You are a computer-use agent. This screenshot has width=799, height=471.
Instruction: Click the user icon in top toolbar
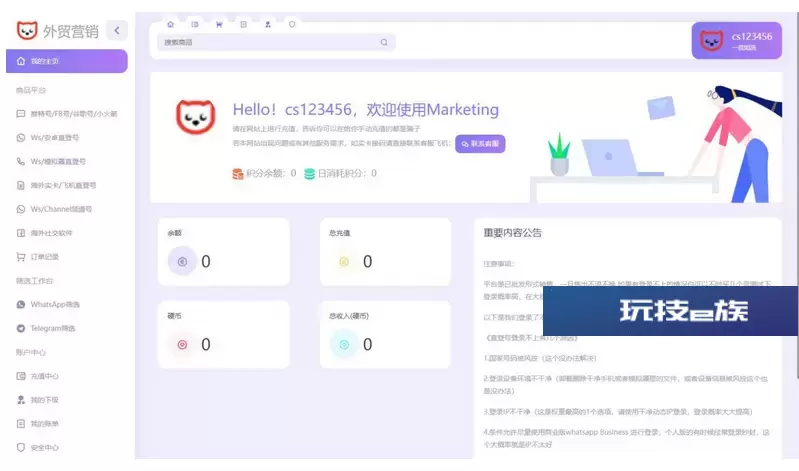268,24
